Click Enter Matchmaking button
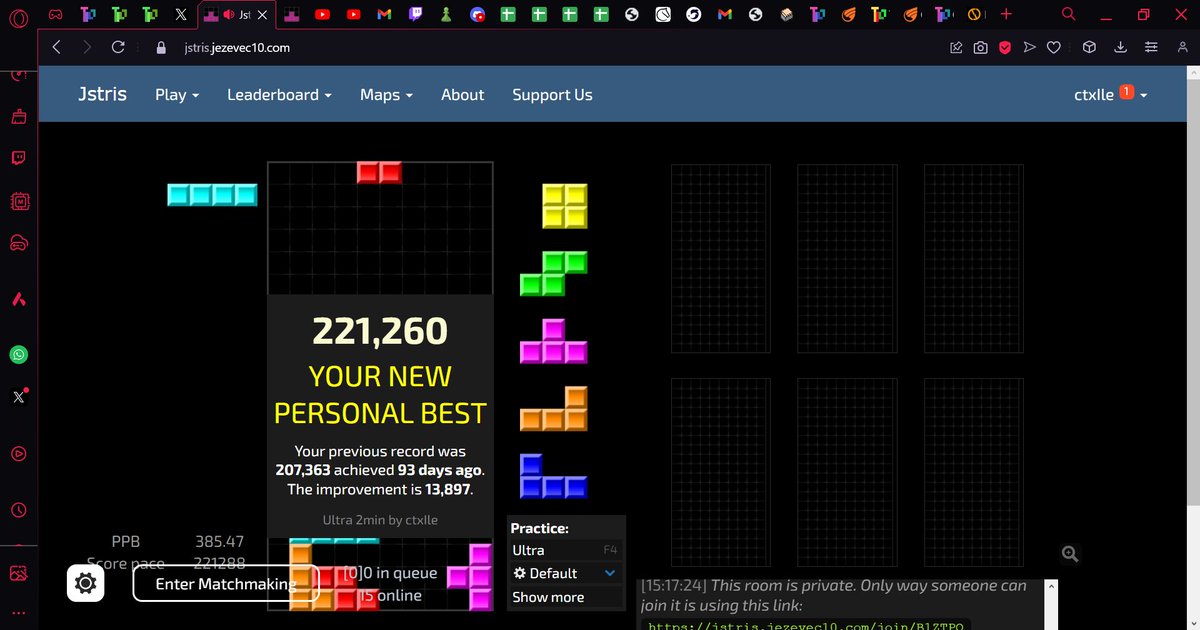Image resolution: width=1200 pixels, height=630 pixels. (x=226, y=584)
